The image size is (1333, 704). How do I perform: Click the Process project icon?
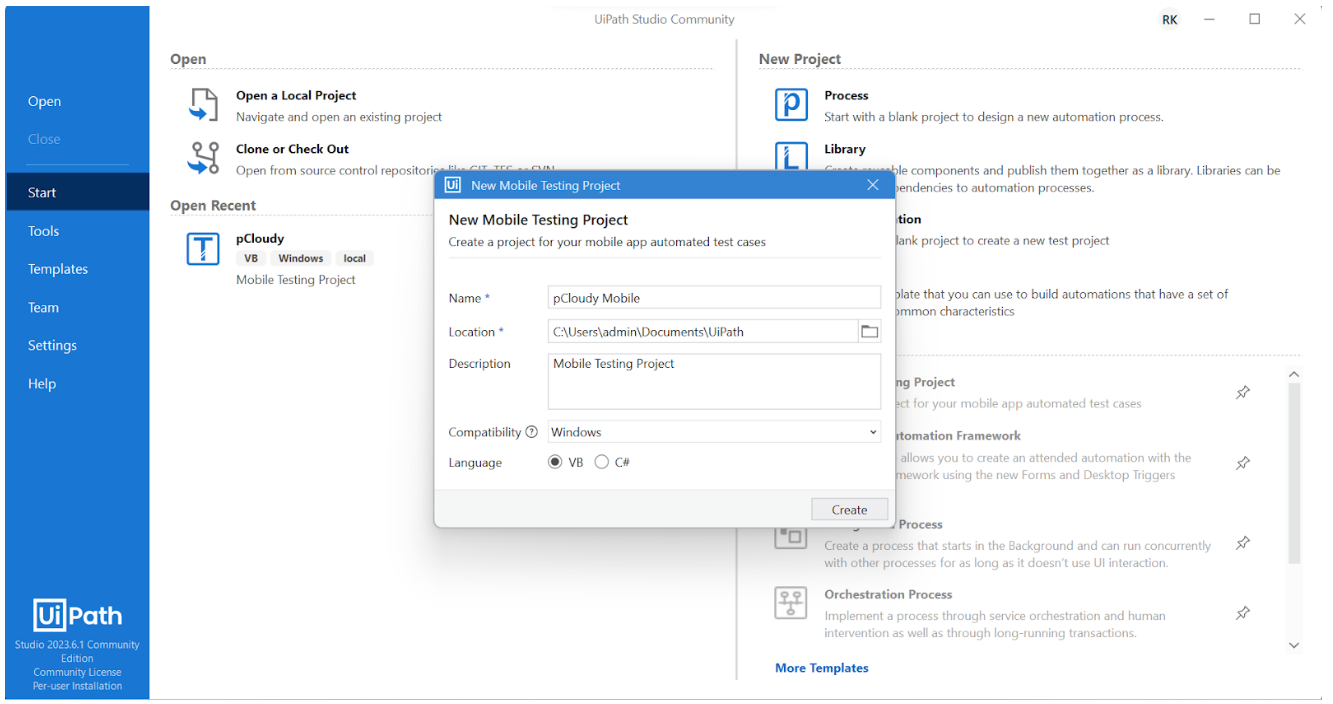click(791, 105)
